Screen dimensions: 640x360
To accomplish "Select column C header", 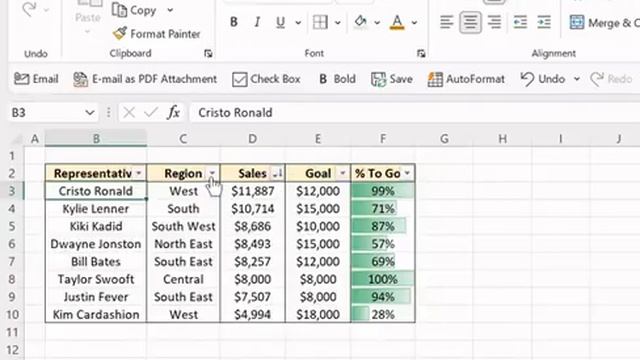I will 183,139.
